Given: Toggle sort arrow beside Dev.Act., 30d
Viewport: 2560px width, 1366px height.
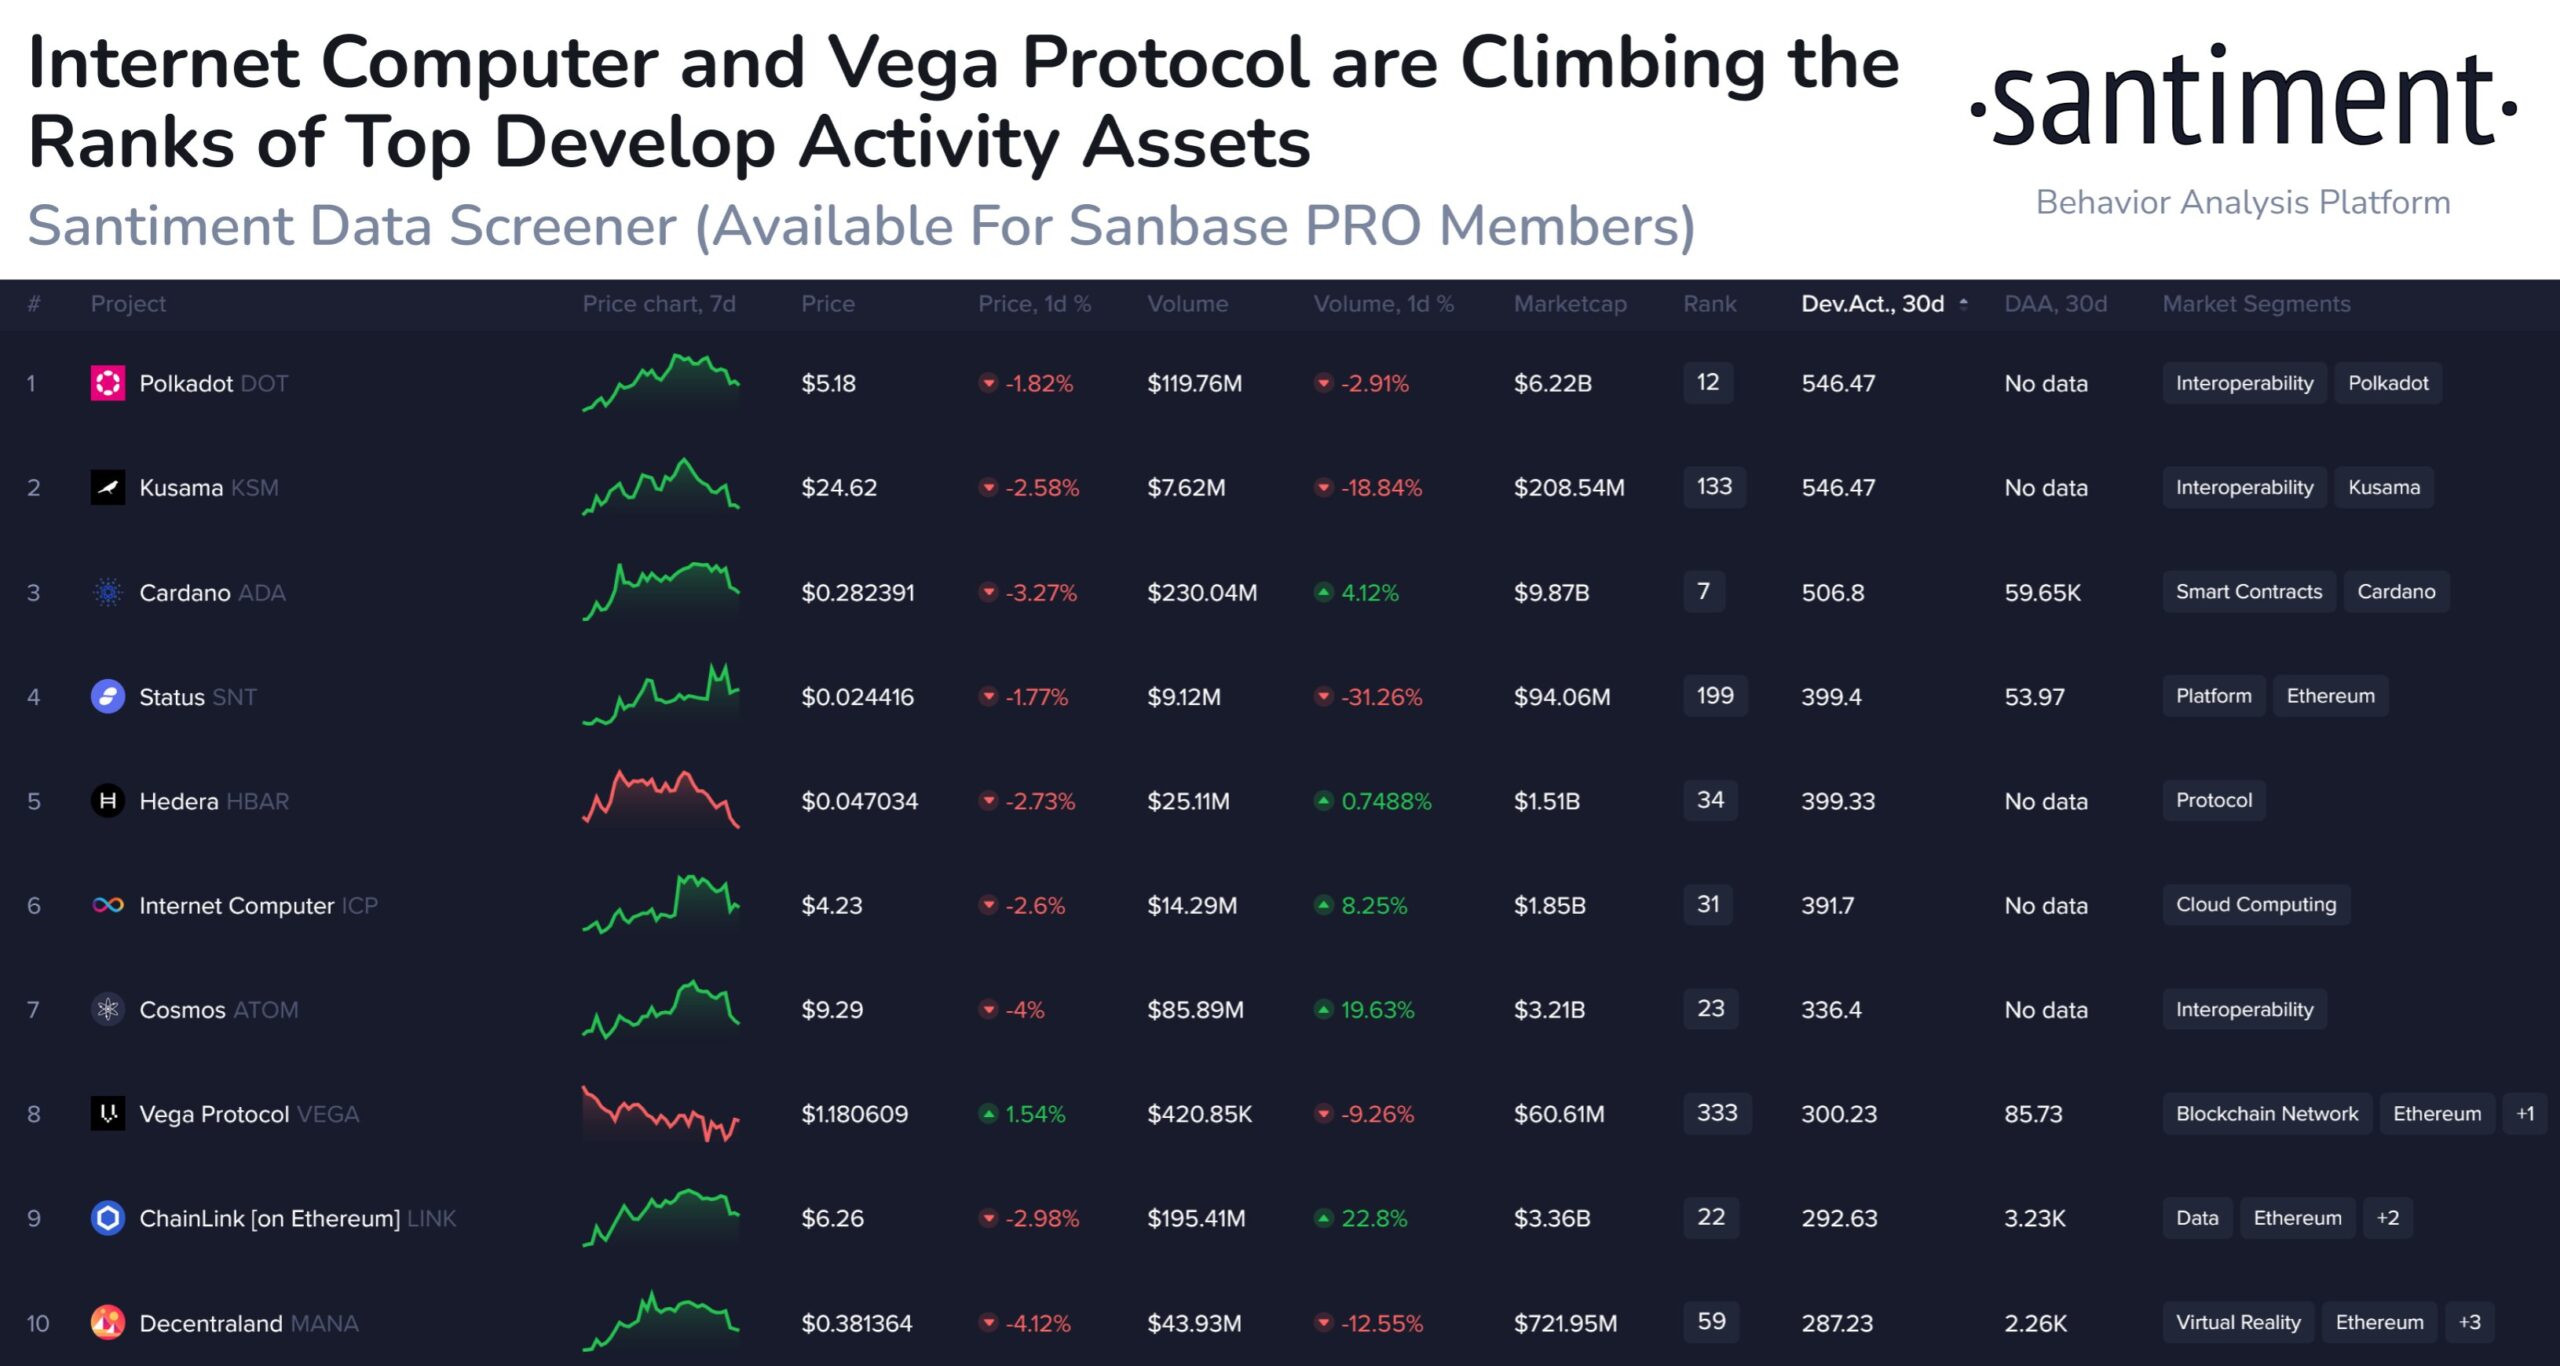Looking at the screenshot, I should click(1963, 304).
